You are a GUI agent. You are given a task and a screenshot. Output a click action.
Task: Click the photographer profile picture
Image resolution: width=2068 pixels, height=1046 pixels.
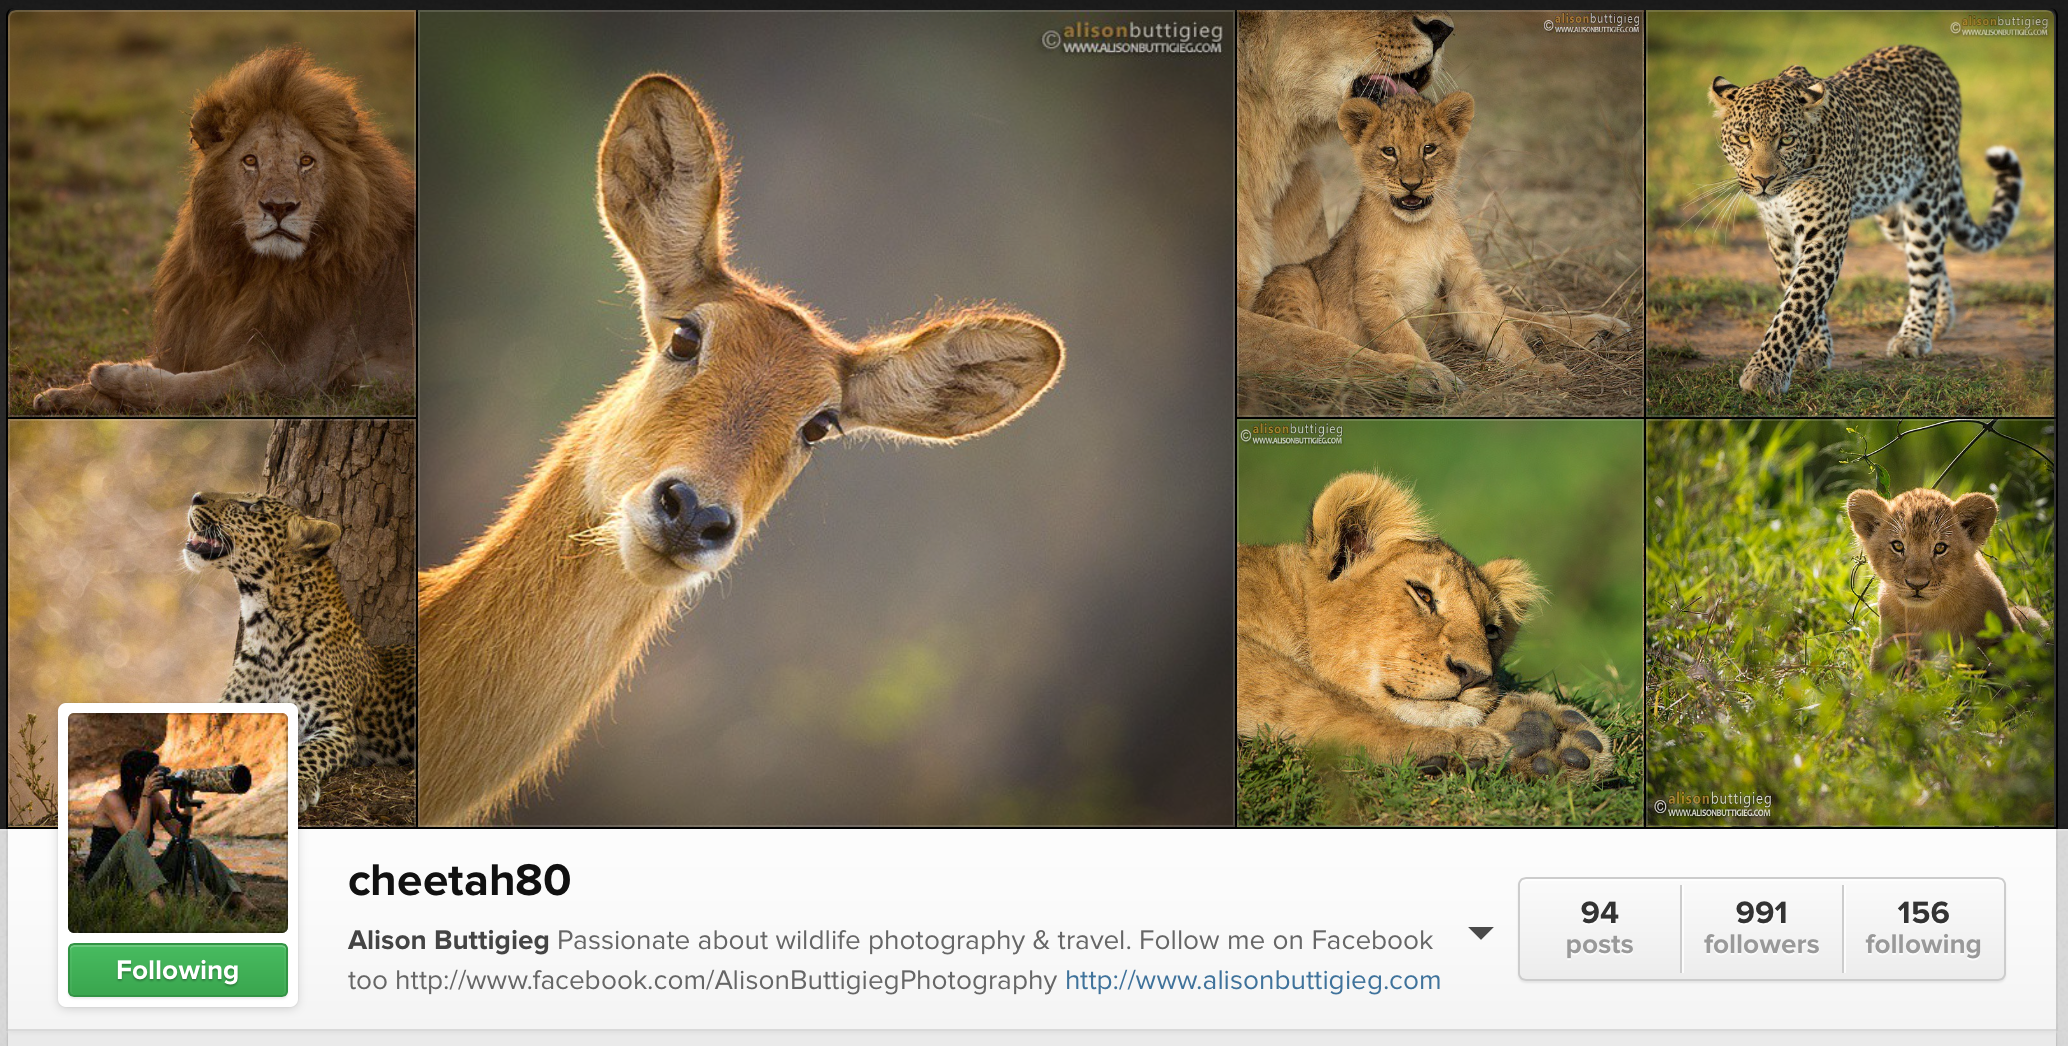coord(177,822)
